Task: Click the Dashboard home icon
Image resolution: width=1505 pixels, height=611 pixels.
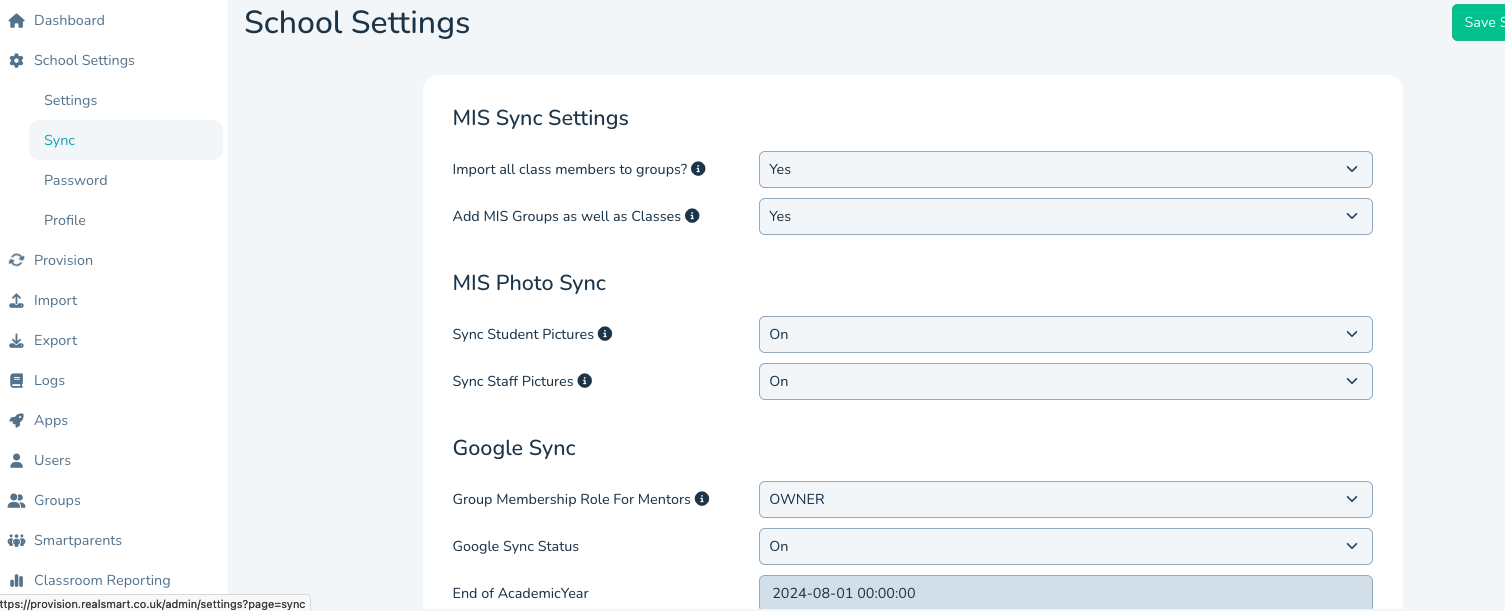Action: pos(16,20)
